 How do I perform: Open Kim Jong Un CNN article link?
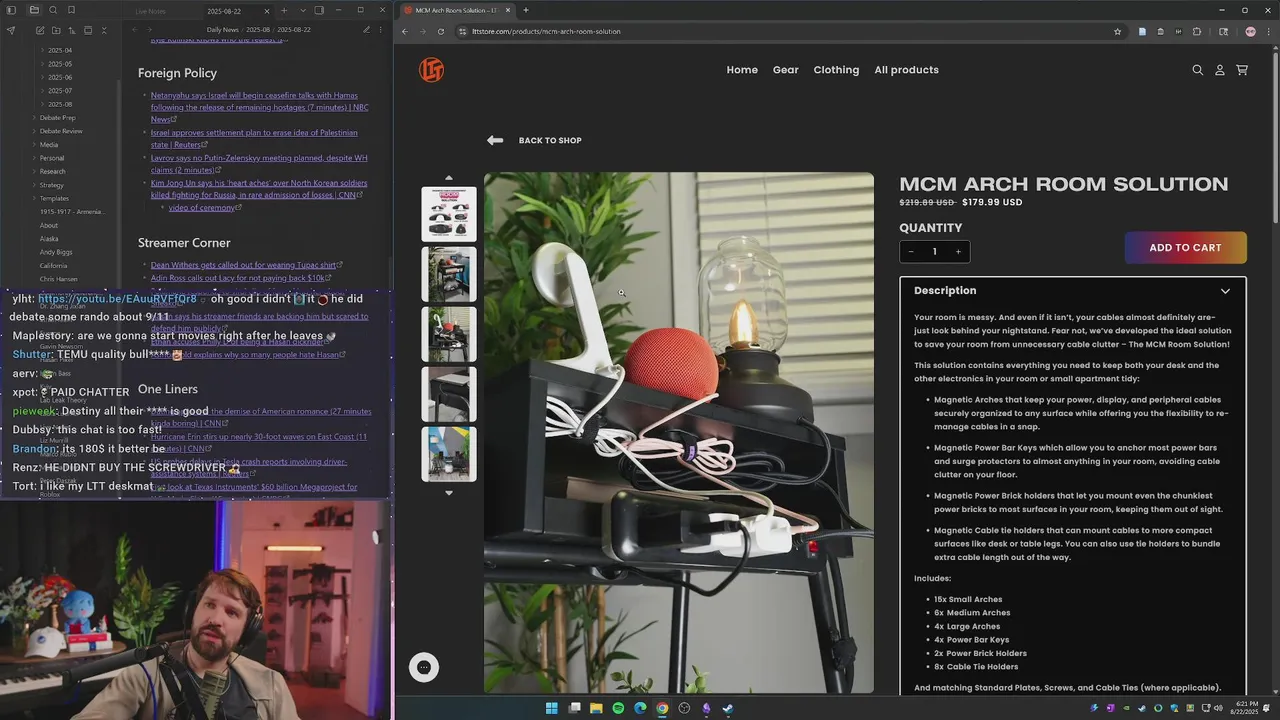[259, 189]
